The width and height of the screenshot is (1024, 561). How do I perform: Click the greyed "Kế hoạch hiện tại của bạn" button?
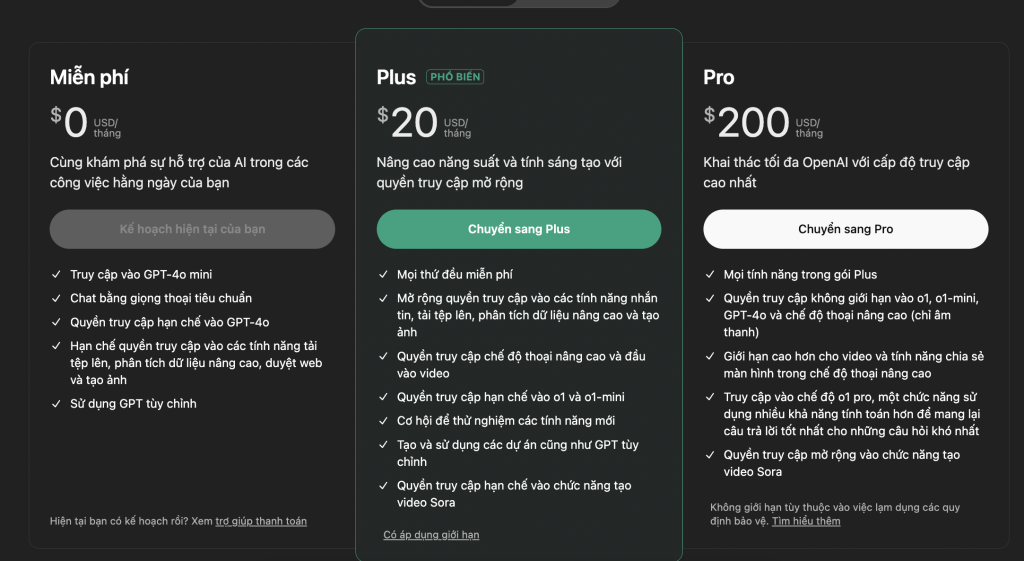point(192,229)
